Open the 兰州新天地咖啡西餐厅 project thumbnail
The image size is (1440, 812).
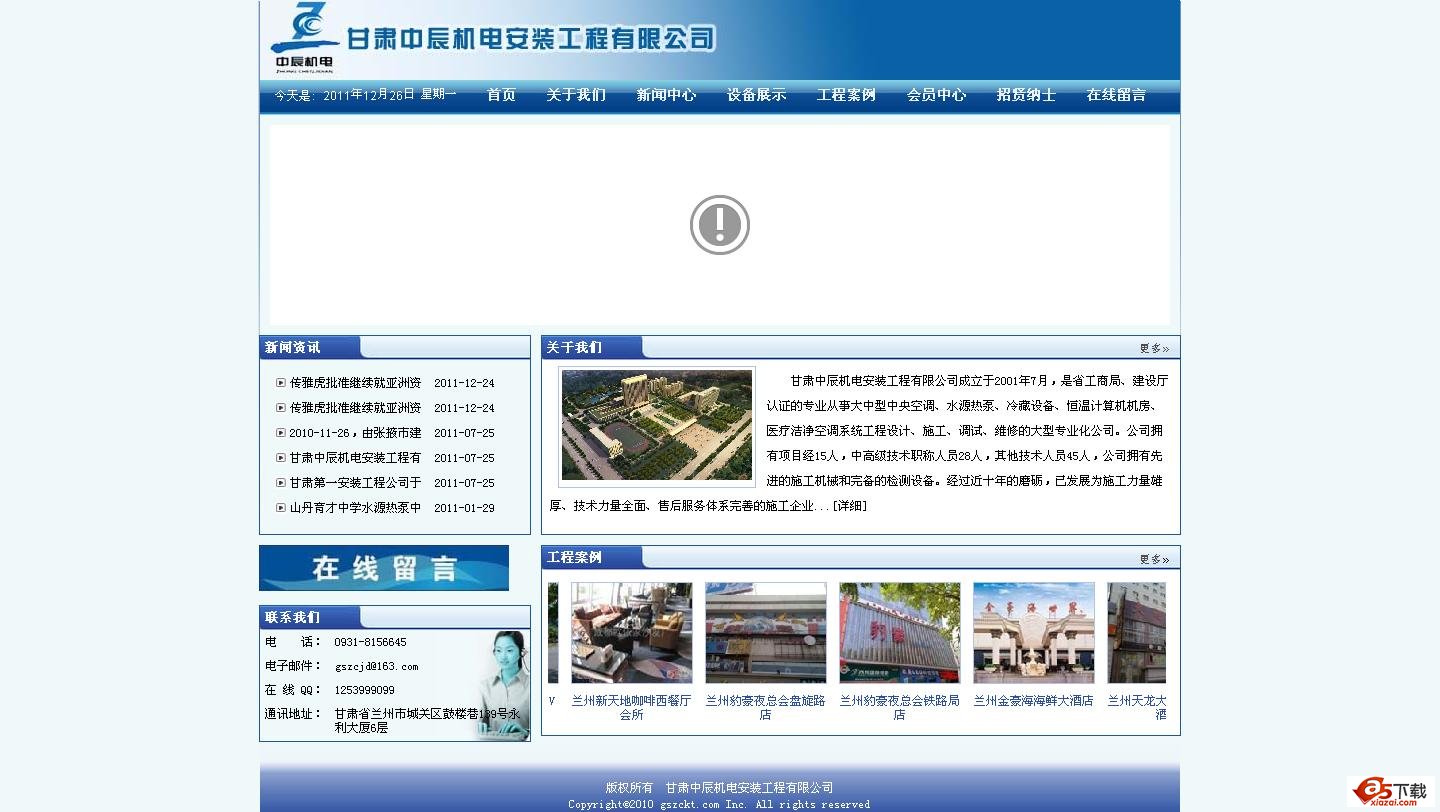pyautogui.click(x=631, y=633)
